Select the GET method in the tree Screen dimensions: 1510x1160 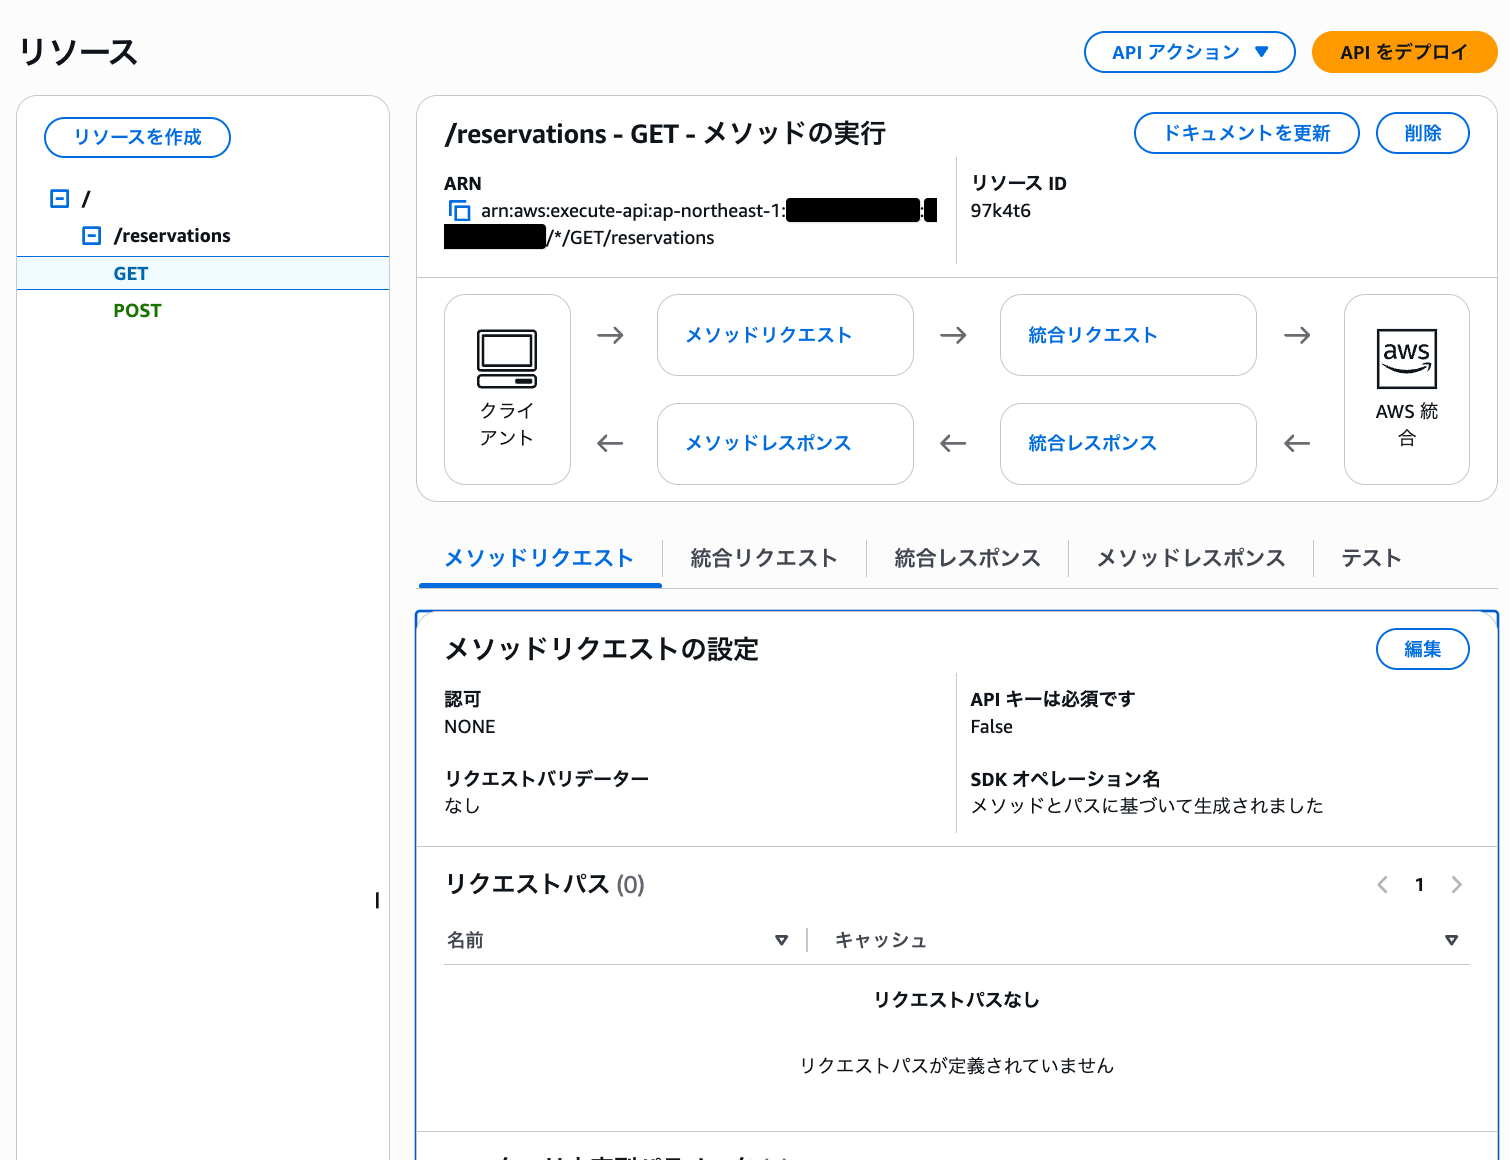(131, 272)
